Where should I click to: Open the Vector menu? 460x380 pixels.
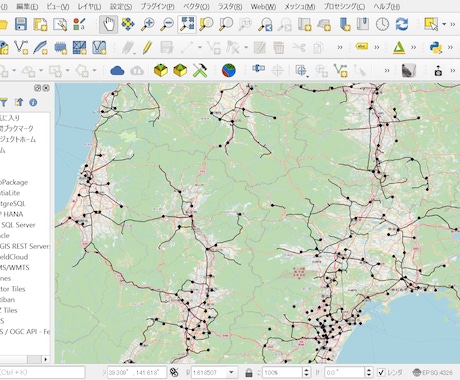pos(196,7)
